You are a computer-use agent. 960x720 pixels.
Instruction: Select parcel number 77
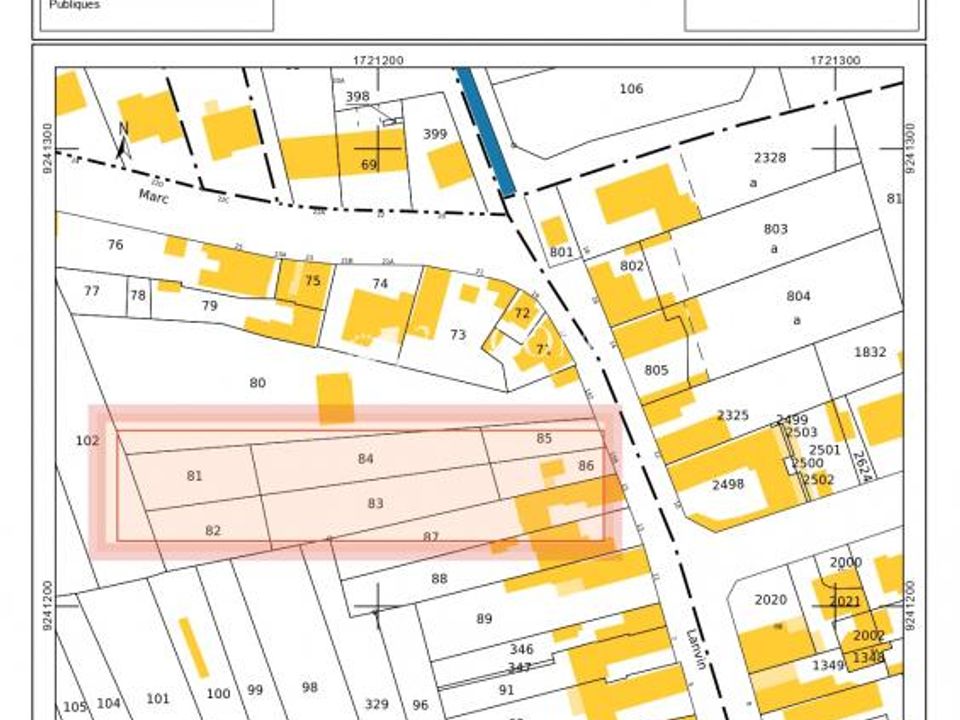[91, 291]
